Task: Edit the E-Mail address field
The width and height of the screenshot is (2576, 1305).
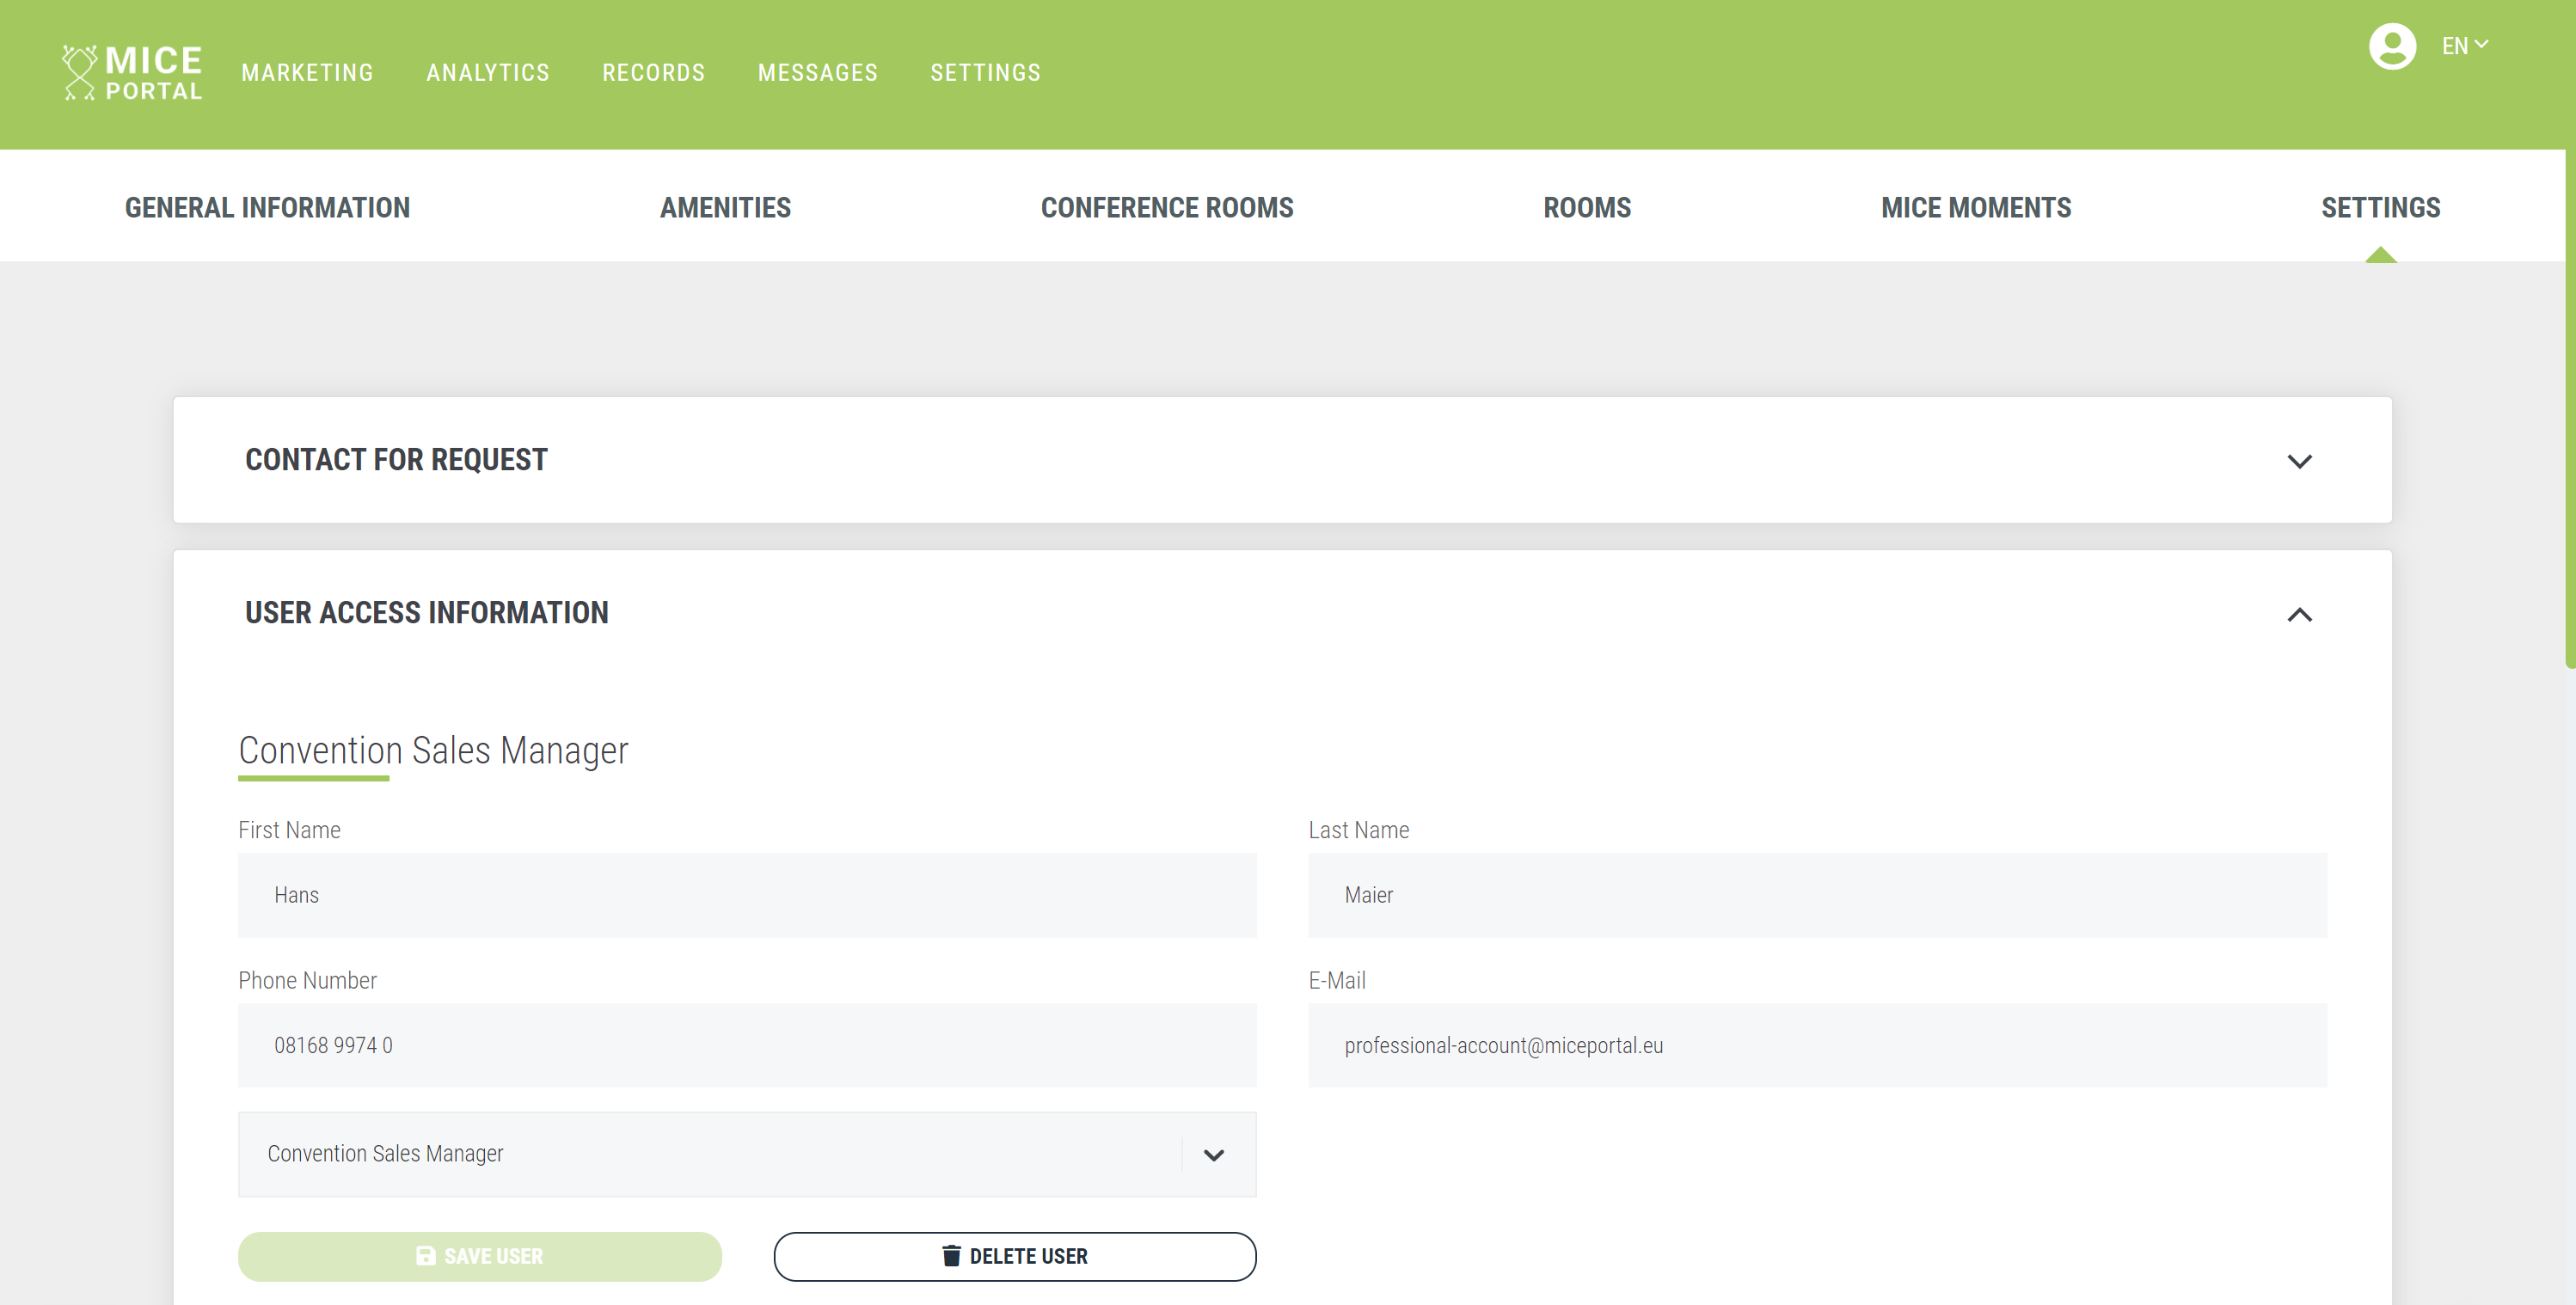Action: click(x=1817, y=1045)
